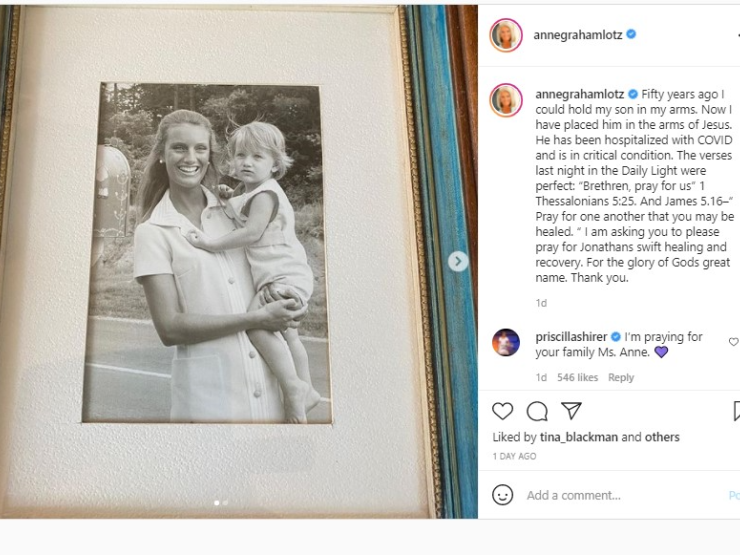This screenshot has width=740, height=555.
Task: Click the next photo arrow on image
Action: [458, 261]
